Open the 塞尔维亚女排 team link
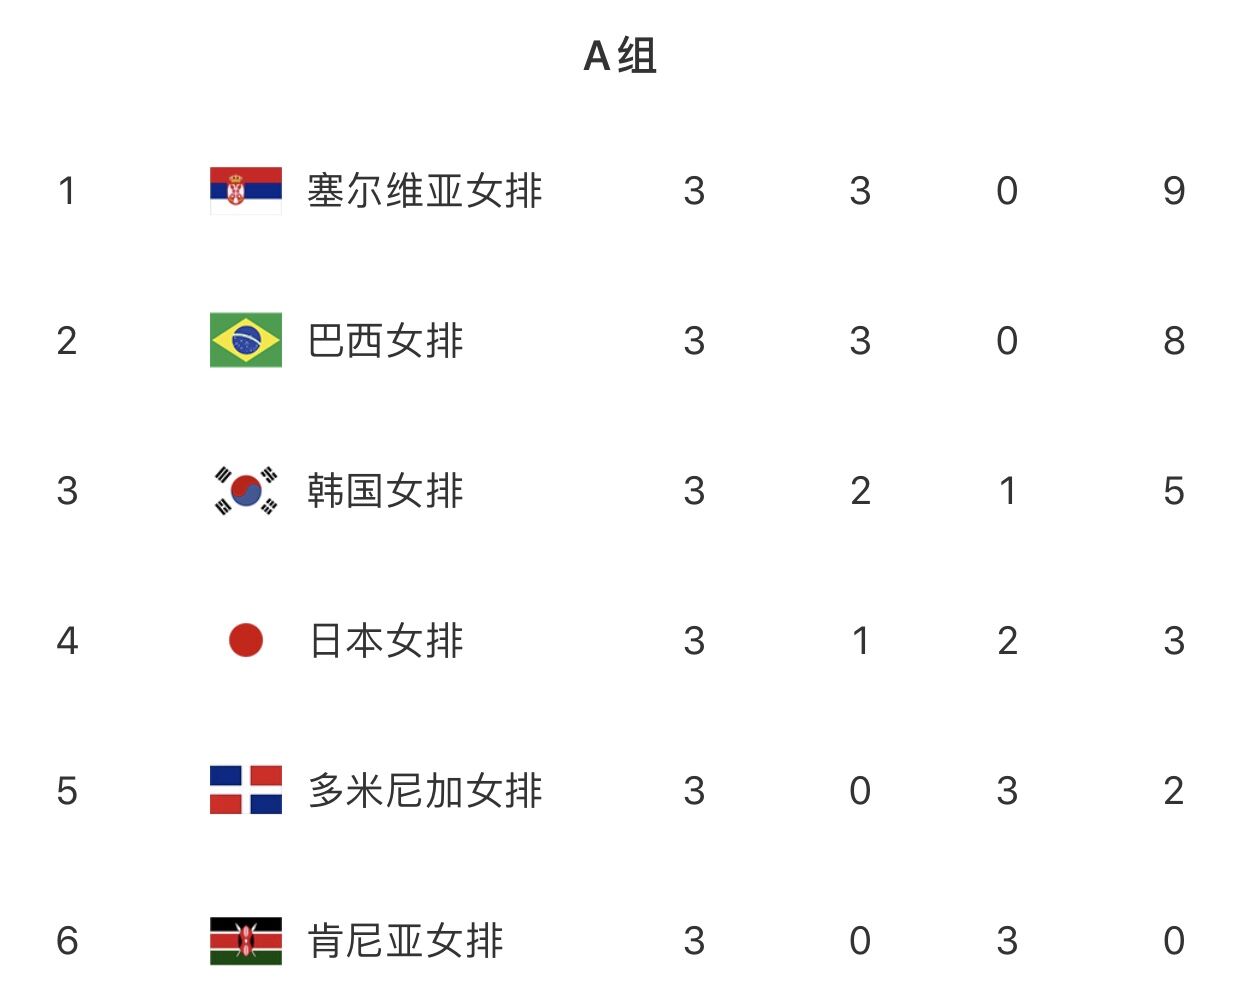 (x=424, y=190)
